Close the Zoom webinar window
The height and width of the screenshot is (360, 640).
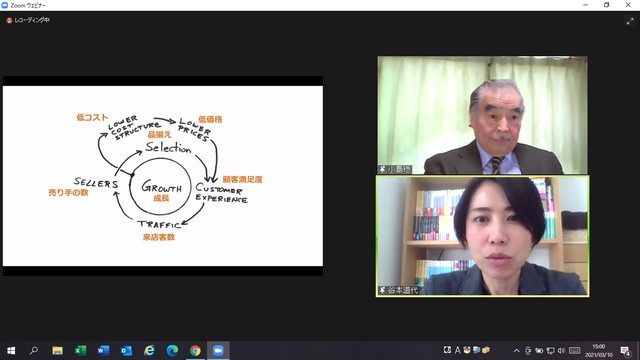coord(628,5)
